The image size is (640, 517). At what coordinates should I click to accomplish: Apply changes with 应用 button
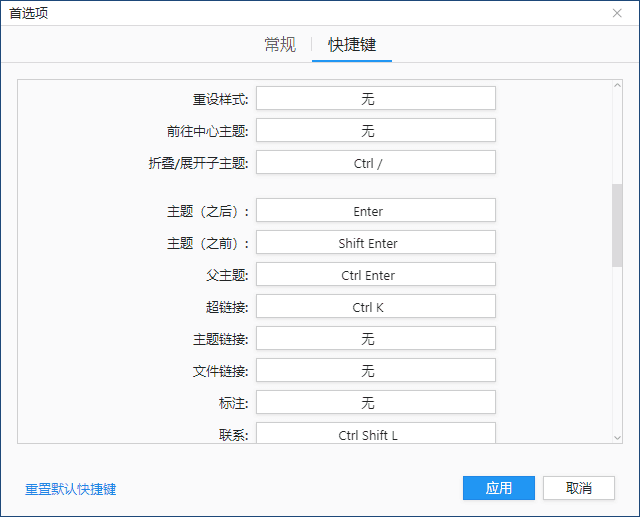[499, 488]
